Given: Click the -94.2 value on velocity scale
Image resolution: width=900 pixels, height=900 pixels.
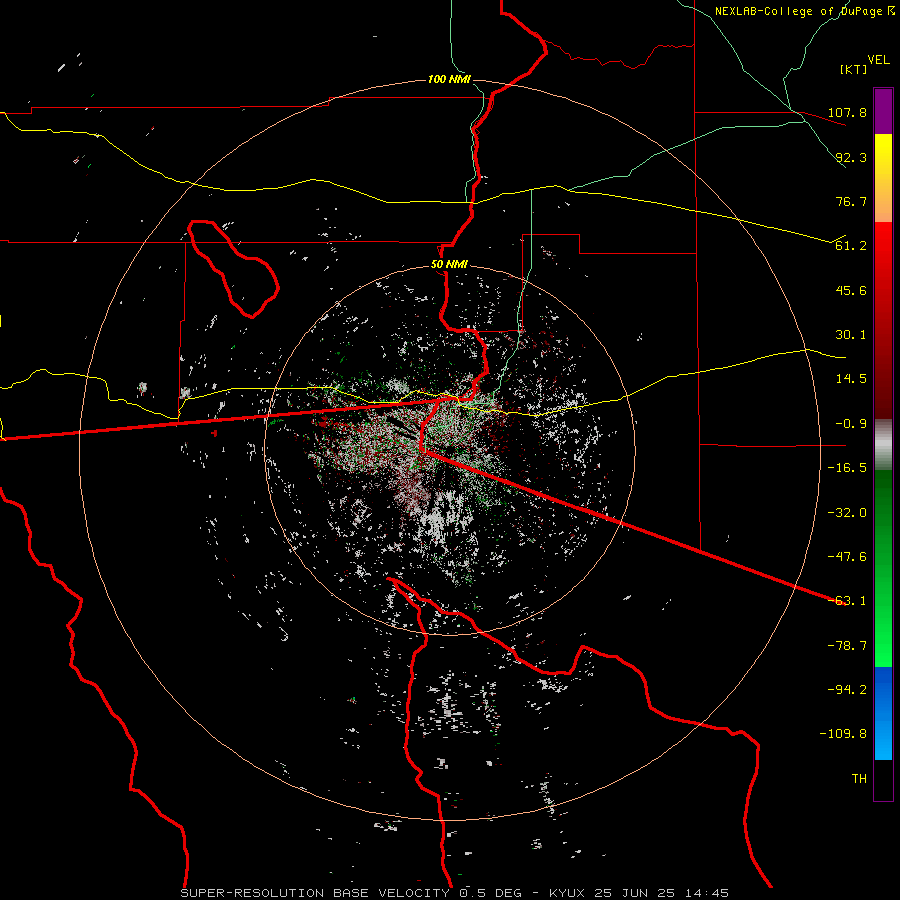Looking at the screenshot, I should point(847,690).
